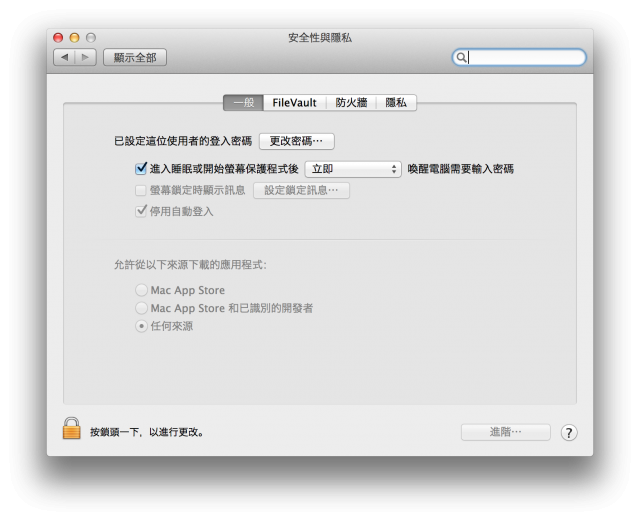Screen dimensions: 640x521
Task: Click the 顯示全部 button
Action: [135, 57]
